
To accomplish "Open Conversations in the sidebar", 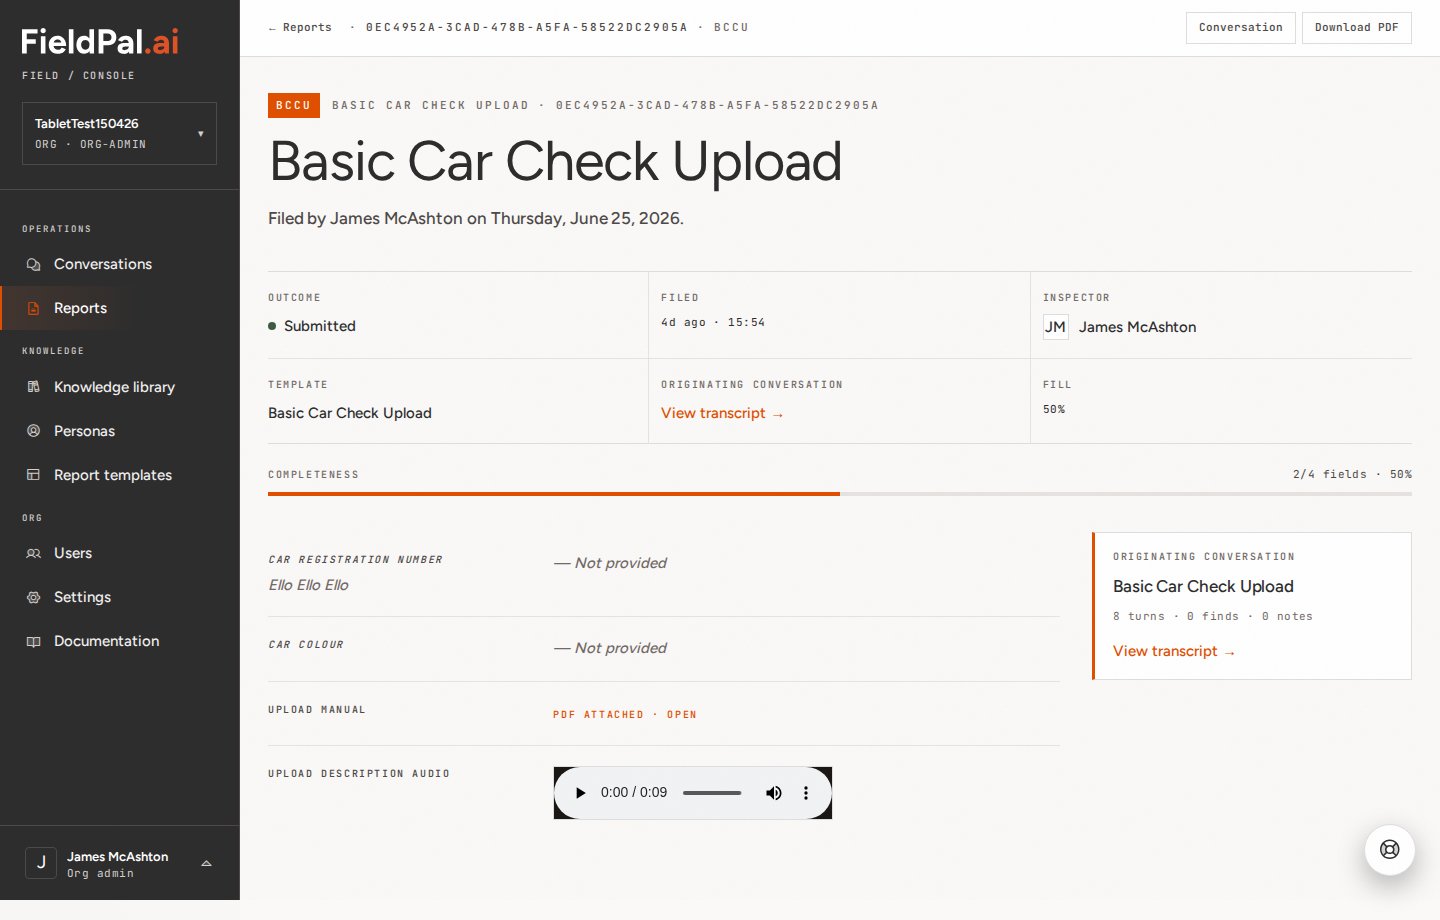I will (x=103, y=264).
